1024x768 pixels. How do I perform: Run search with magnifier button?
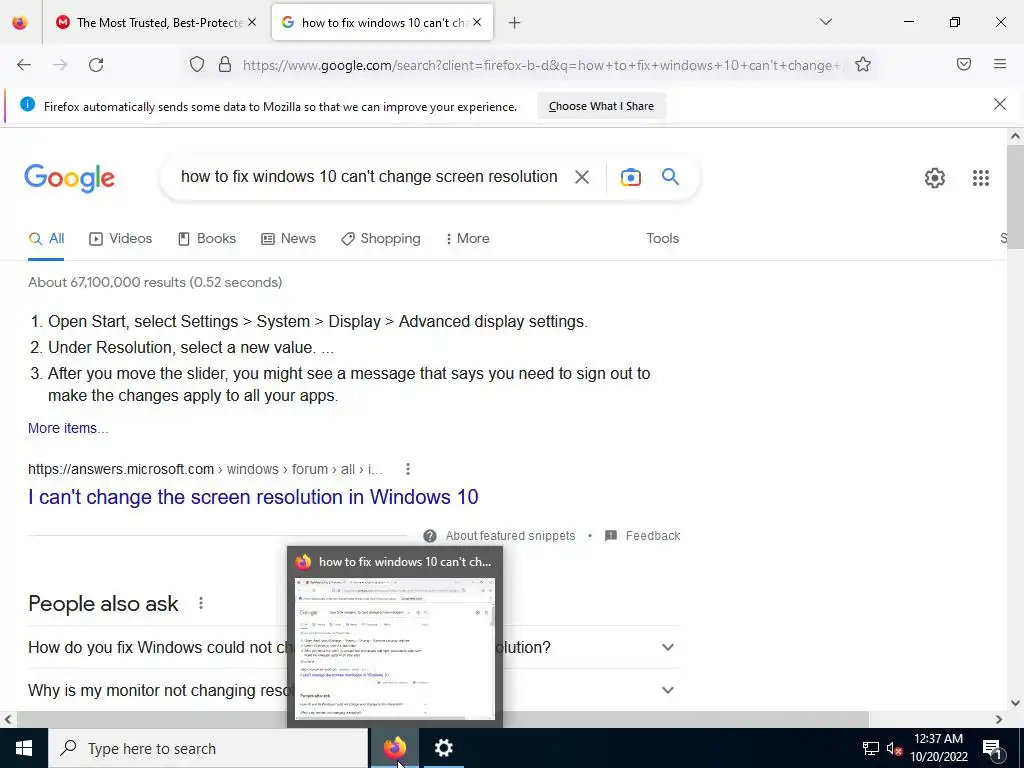(x=671, y=176)
